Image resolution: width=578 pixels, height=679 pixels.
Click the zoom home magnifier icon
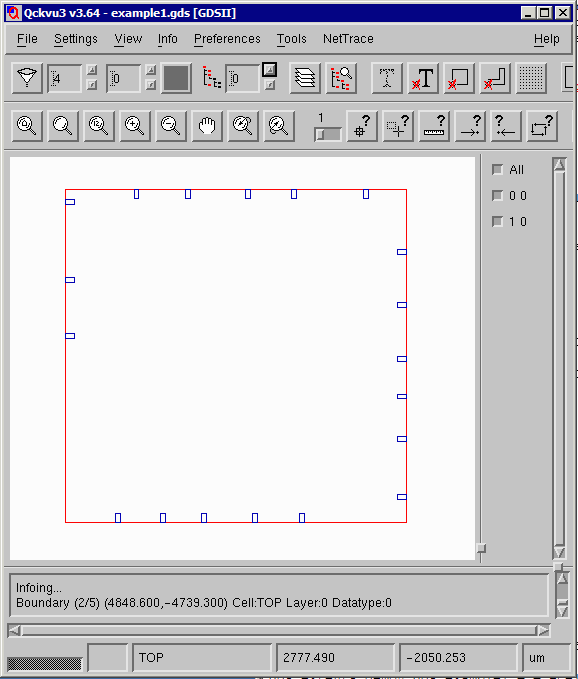click(x=27, y=126)
